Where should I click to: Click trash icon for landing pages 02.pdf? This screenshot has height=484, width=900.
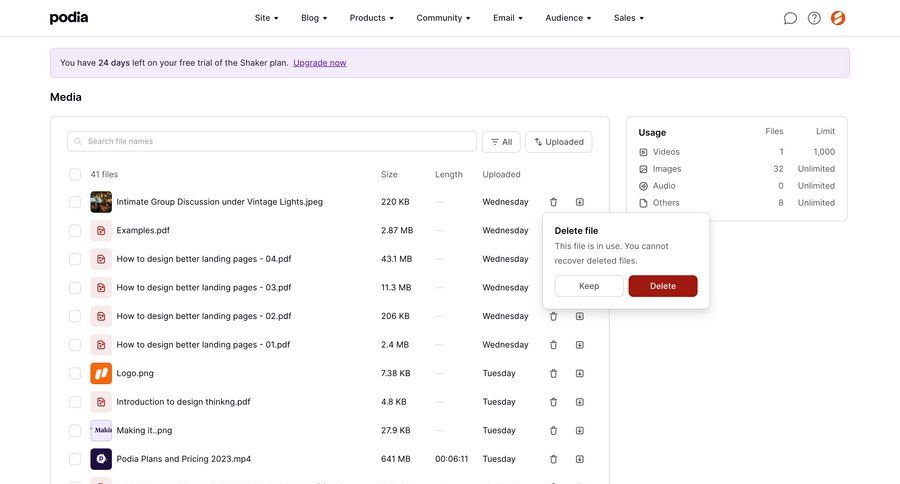tap(553, 316)
